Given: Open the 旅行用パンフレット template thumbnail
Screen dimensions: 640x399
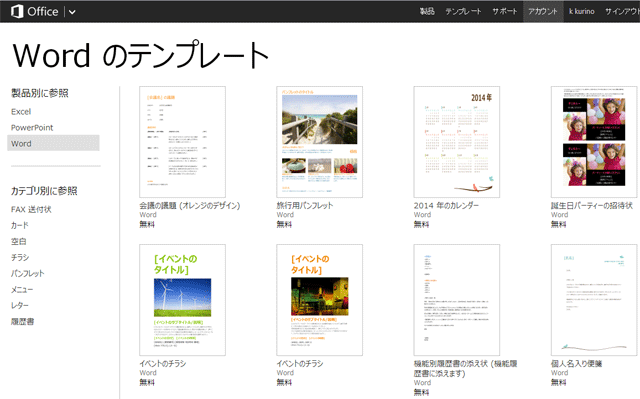Looking at the screenshot, I should tap(320, 142).
